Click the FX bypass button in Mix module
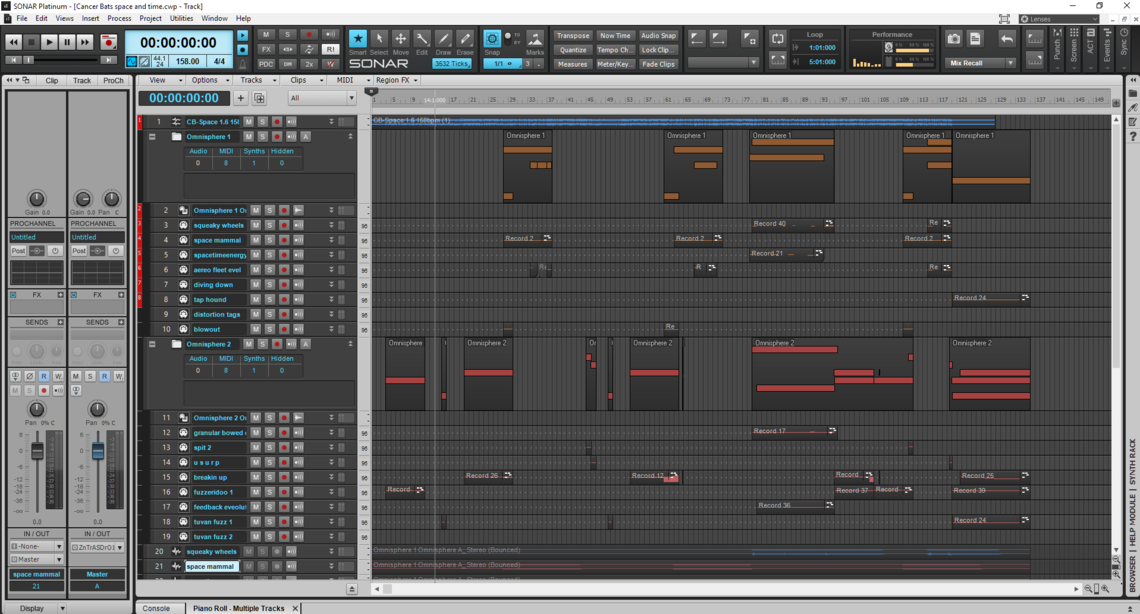 tap(266, 49)
